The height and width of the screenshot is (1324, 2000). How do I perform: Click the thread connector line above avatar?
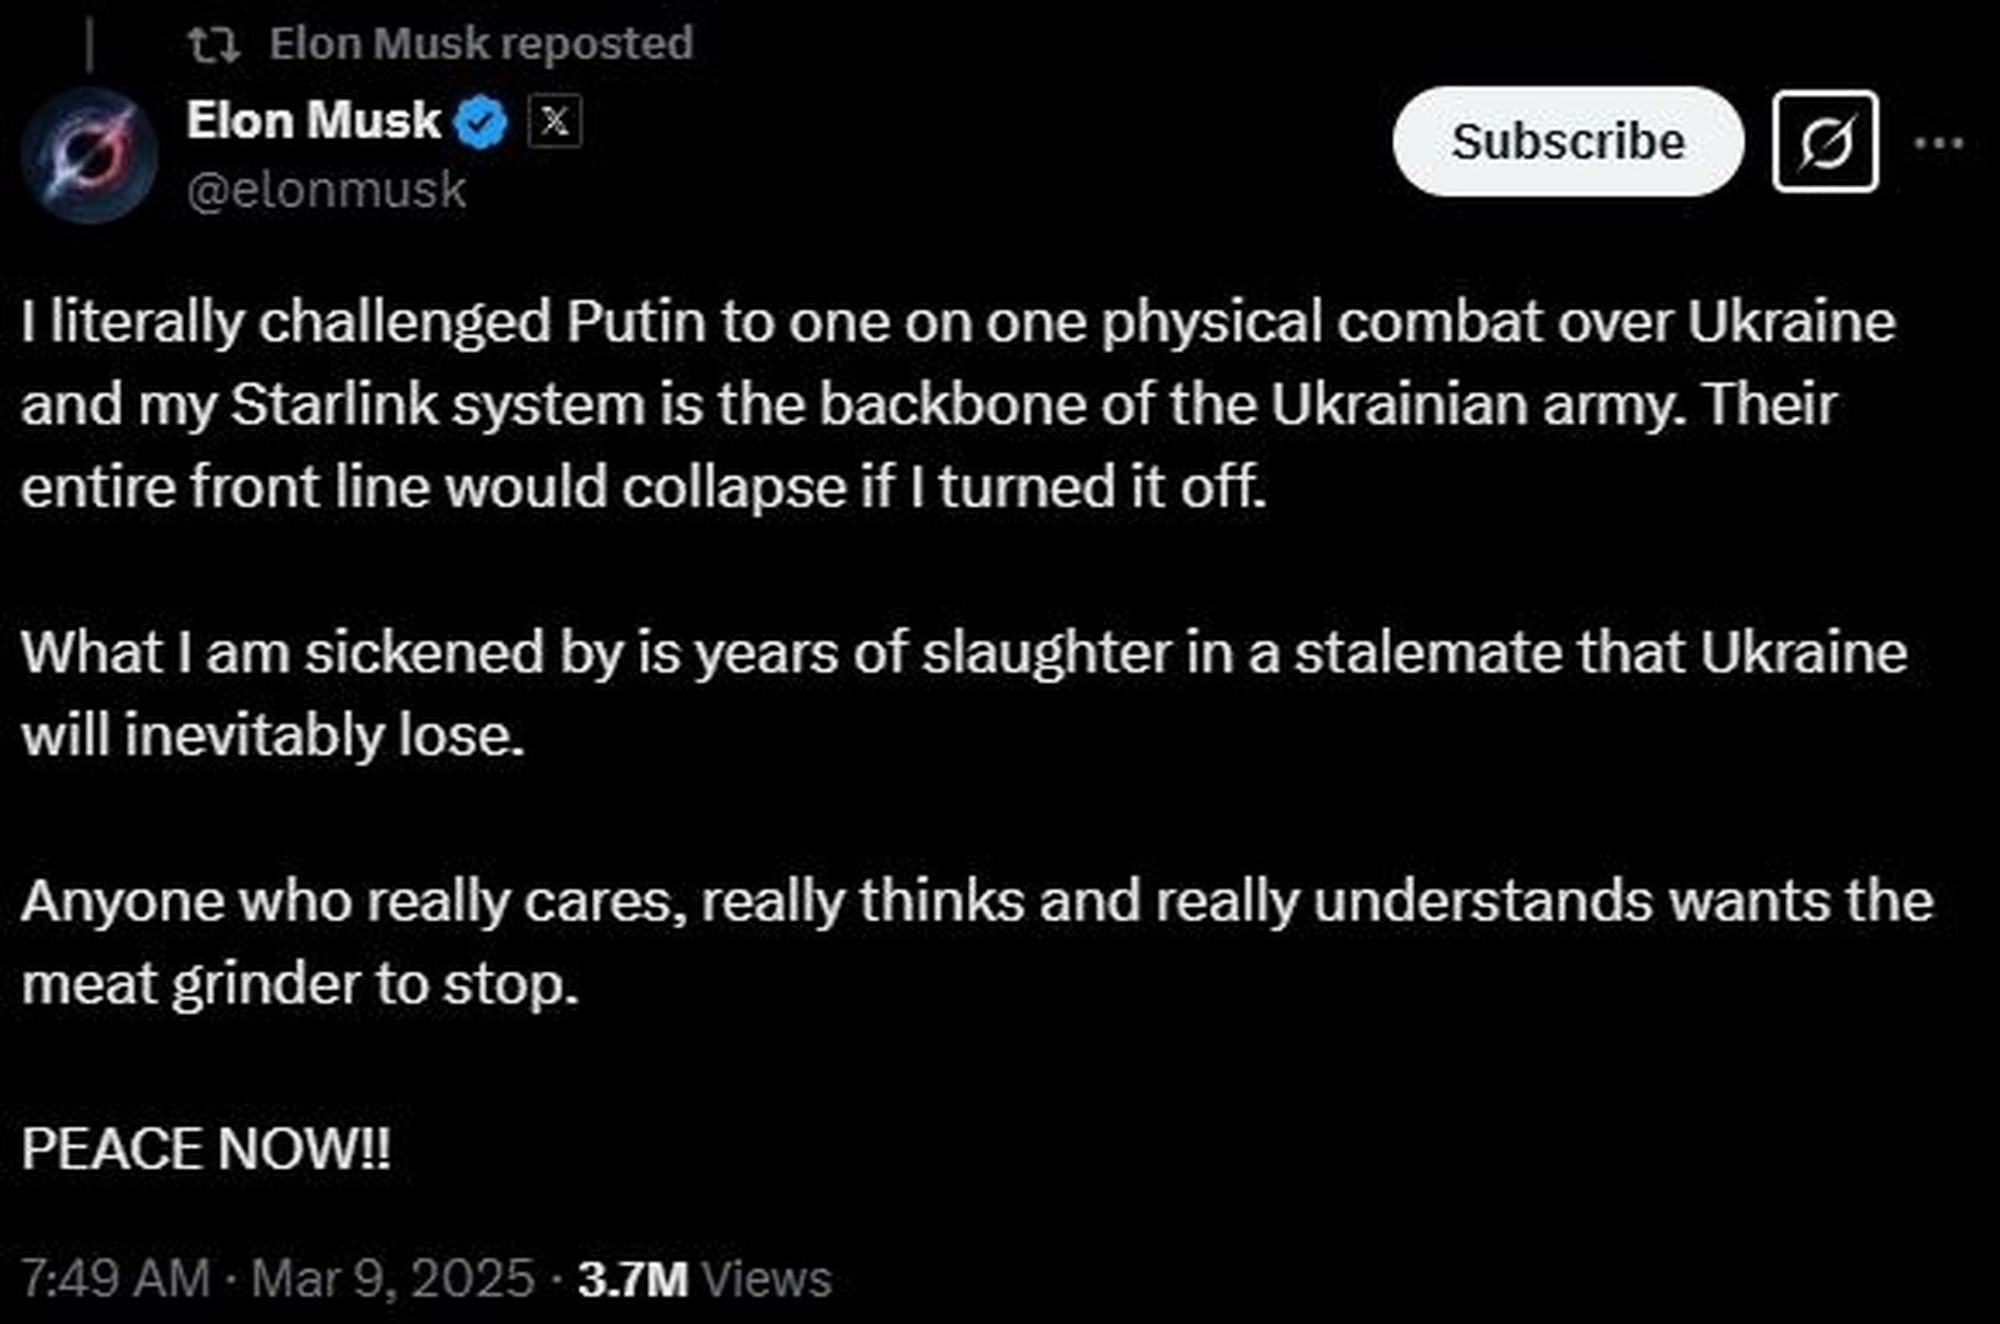[90, 46]
